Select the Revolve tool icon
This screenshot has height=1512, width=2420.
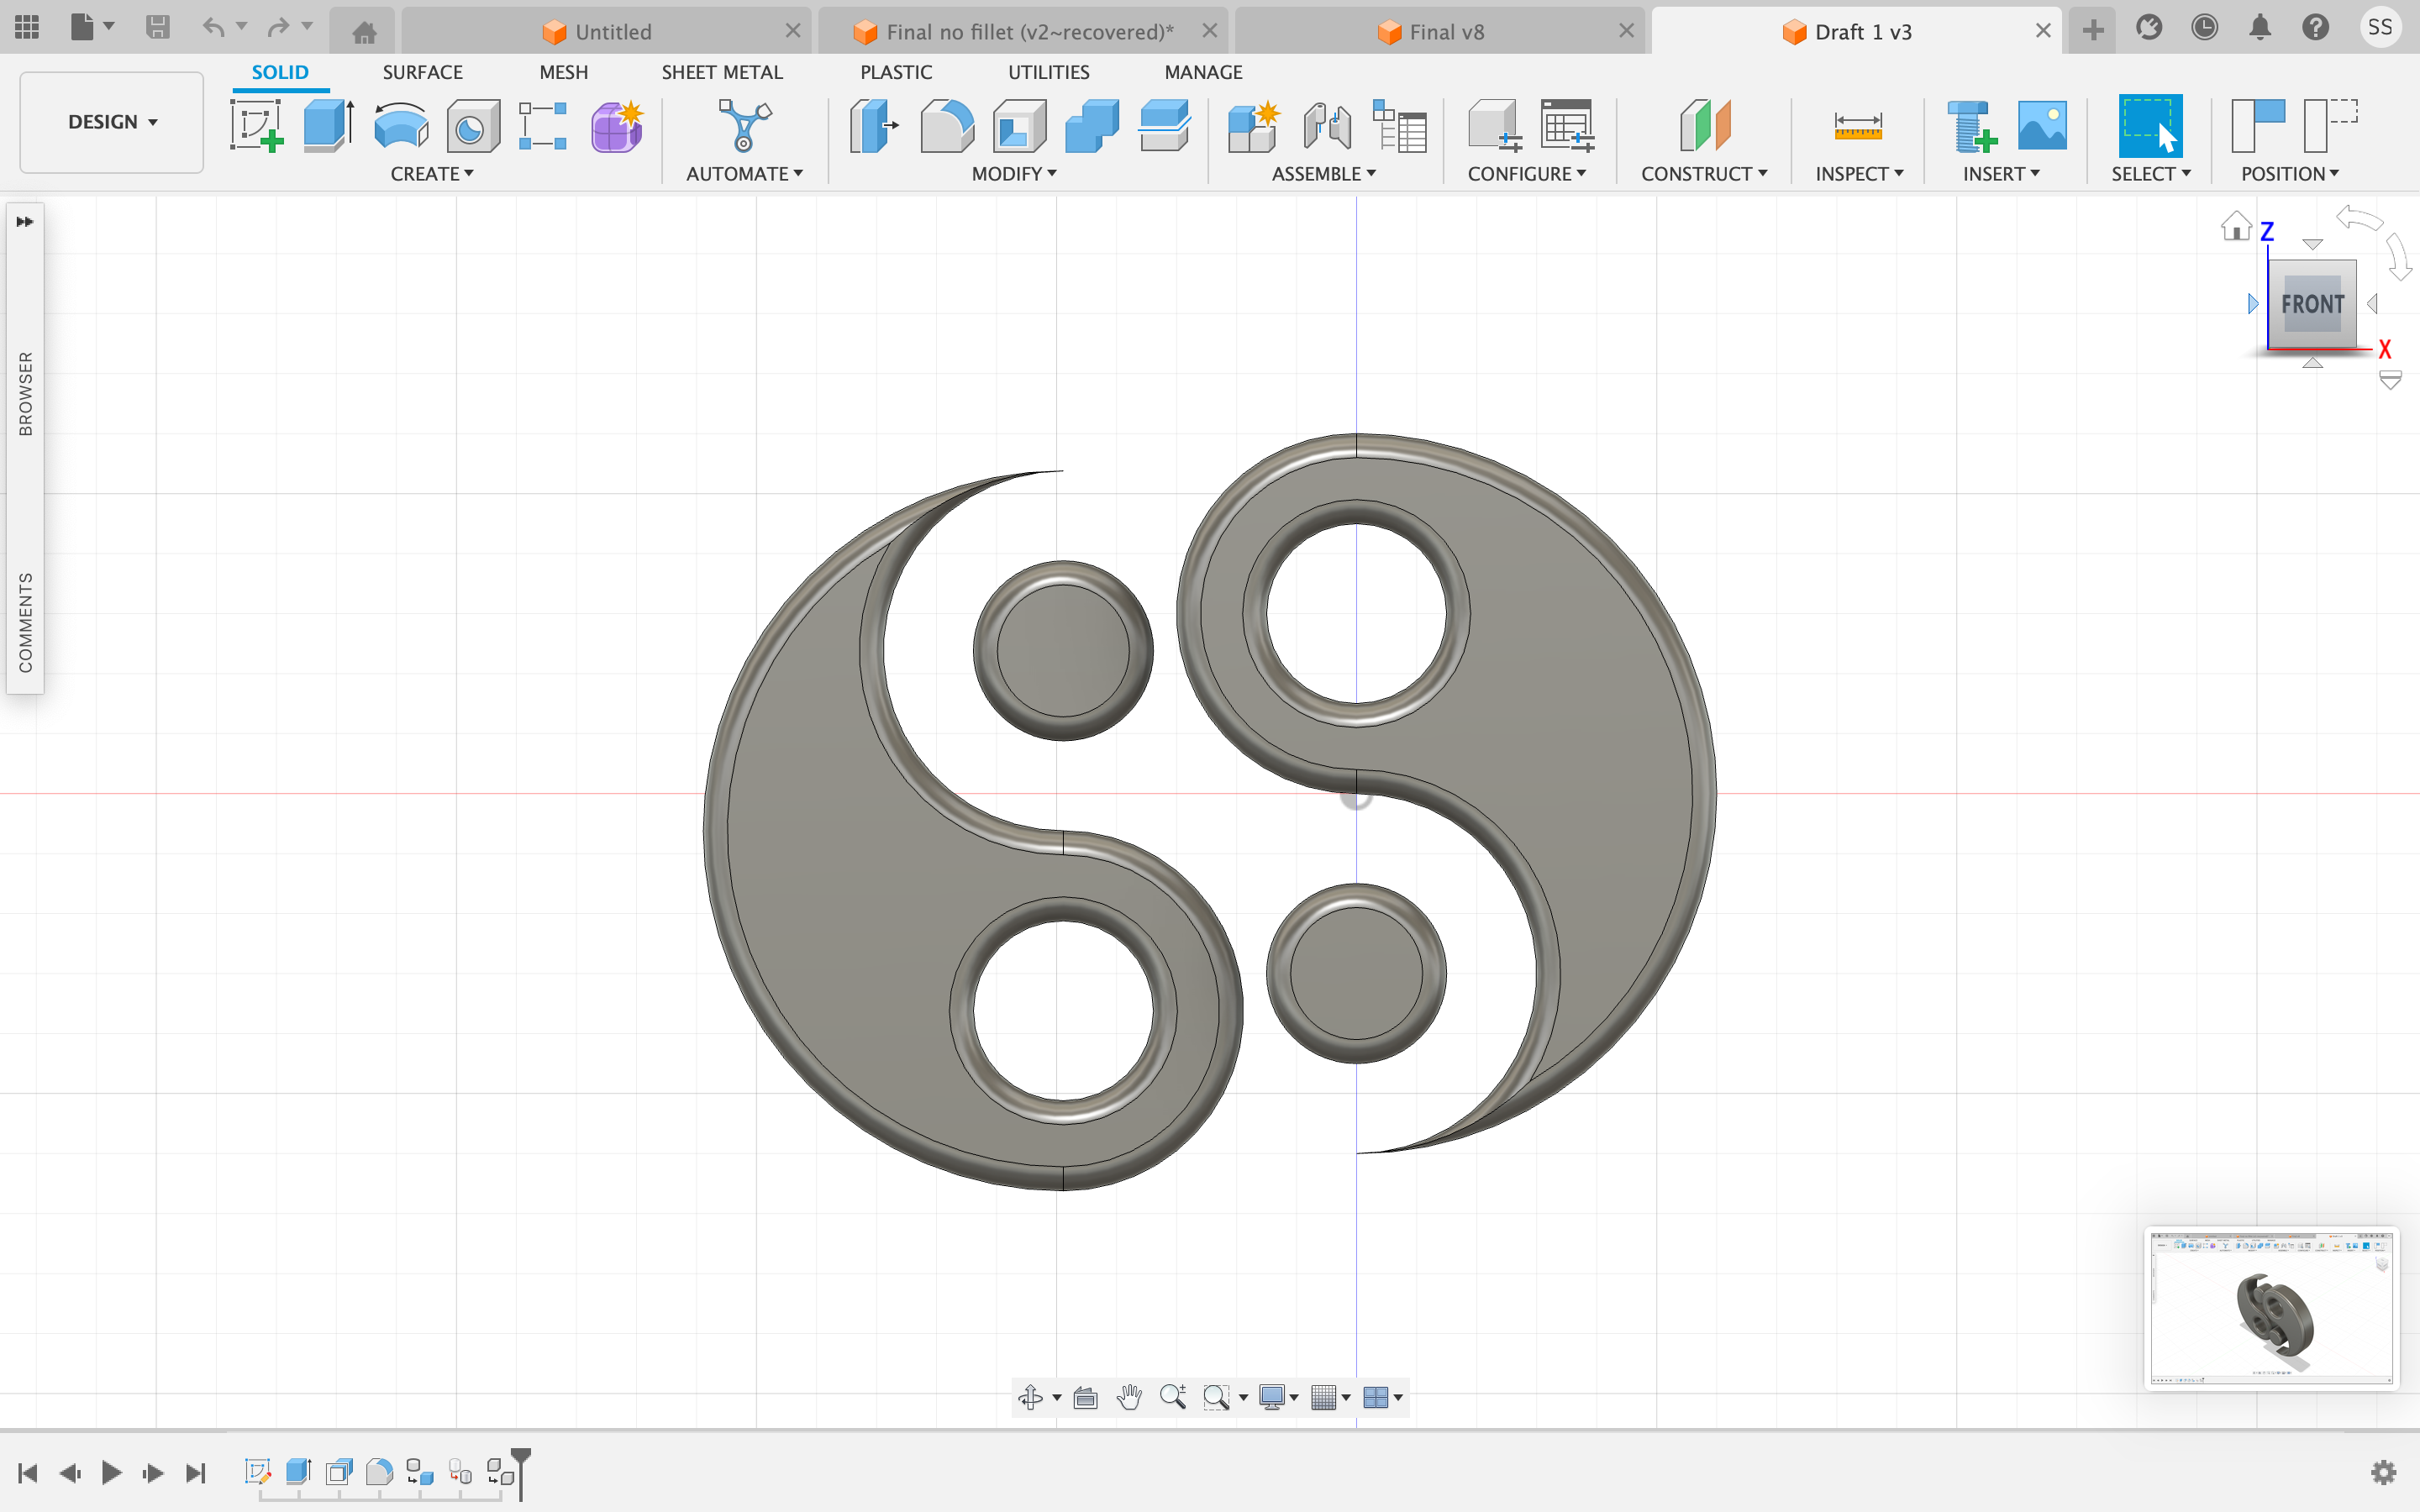[401, 125]
